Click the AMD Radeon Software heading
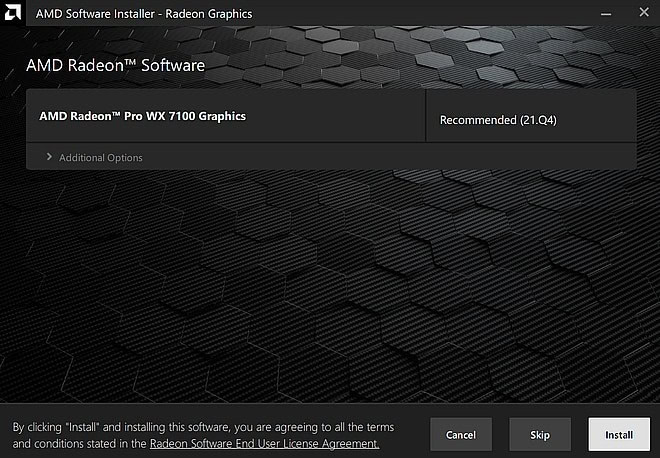Viewport: 660px width, 458px height. click(114, 66)
